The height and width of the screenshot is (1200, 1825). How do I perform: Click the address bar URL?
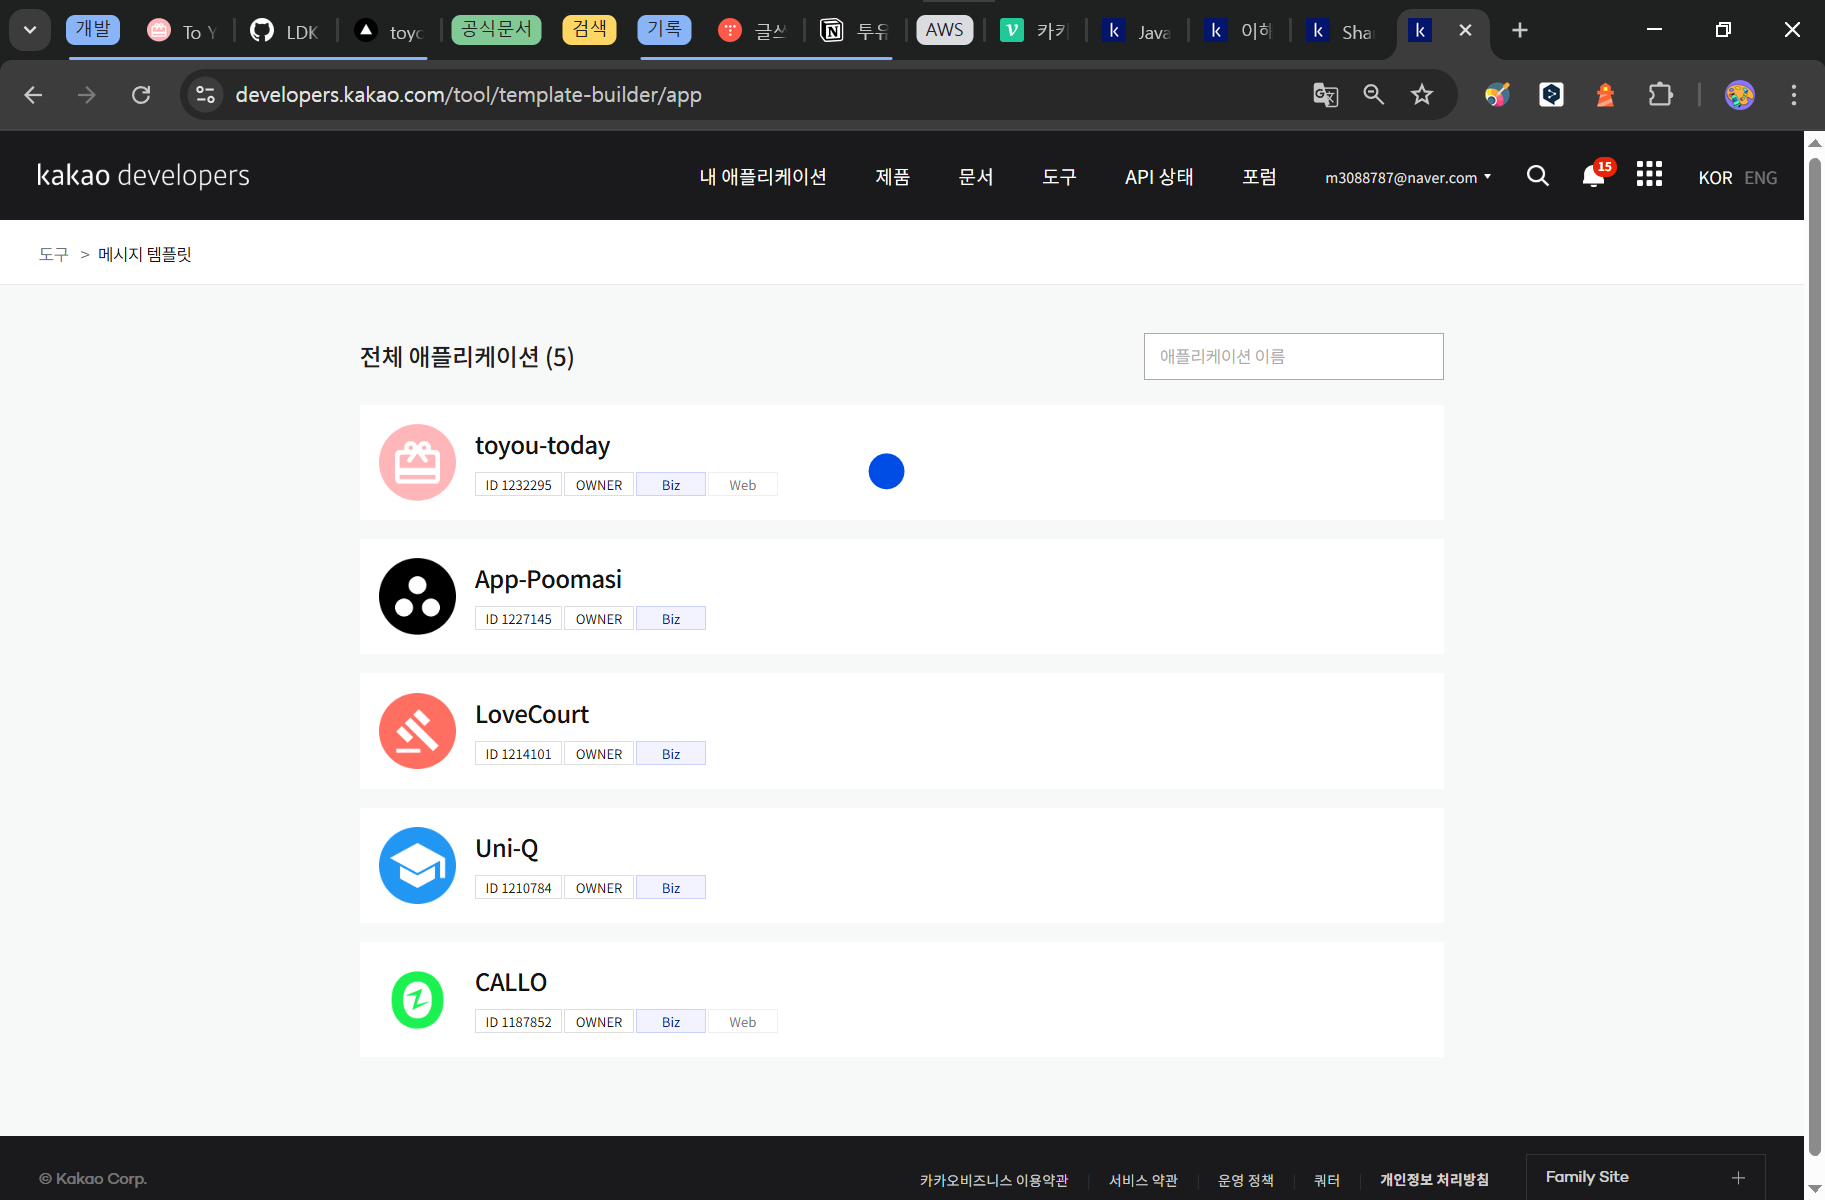point(468,95)
